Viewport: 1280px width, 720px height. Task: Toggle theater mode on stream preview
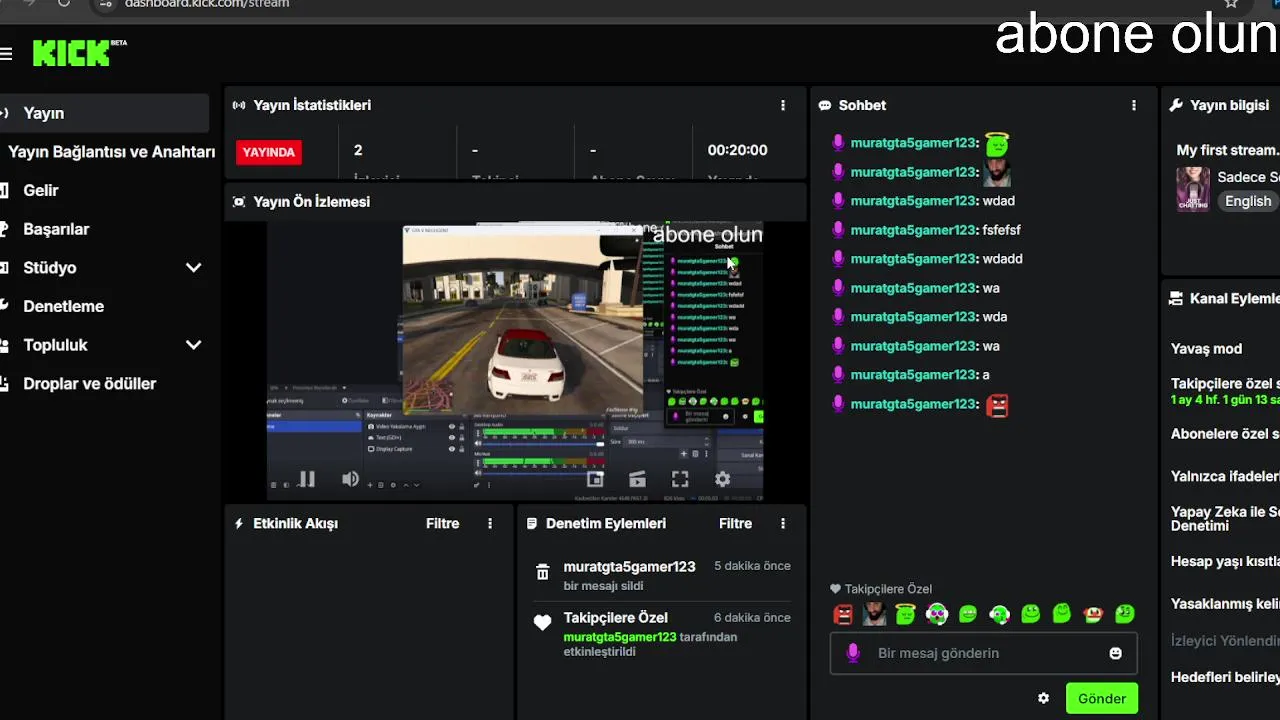pyautogui.click(x=637, y=479)
